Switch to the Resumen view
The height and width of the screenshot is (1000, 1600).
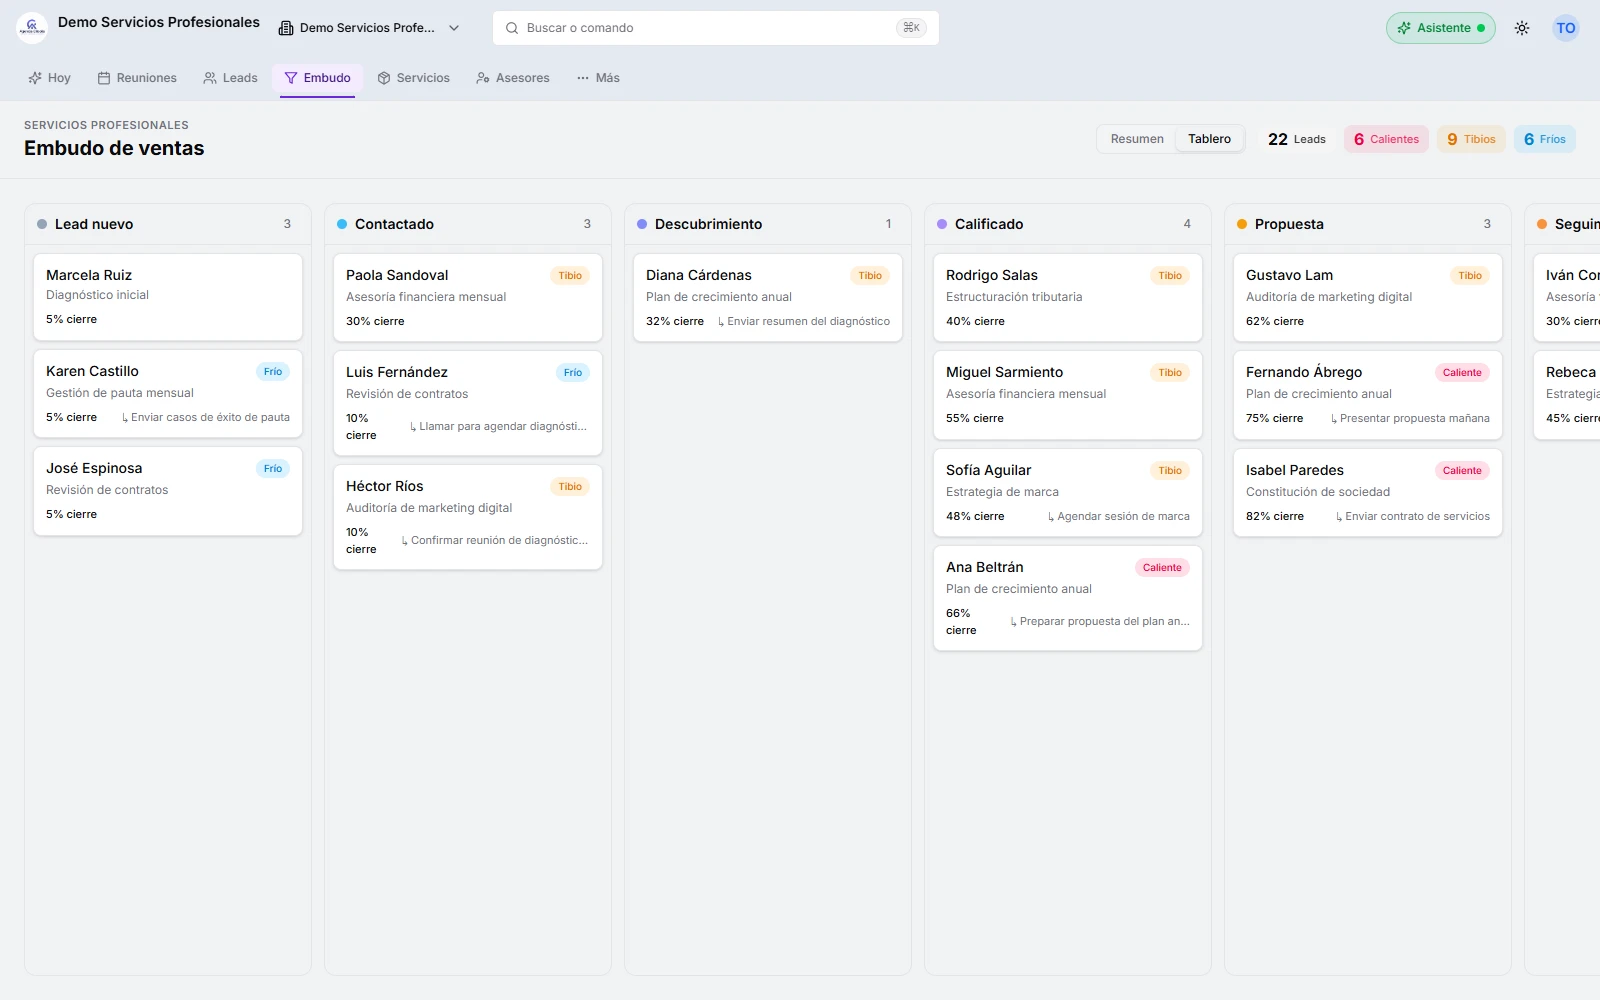(x=1137, y=139)
